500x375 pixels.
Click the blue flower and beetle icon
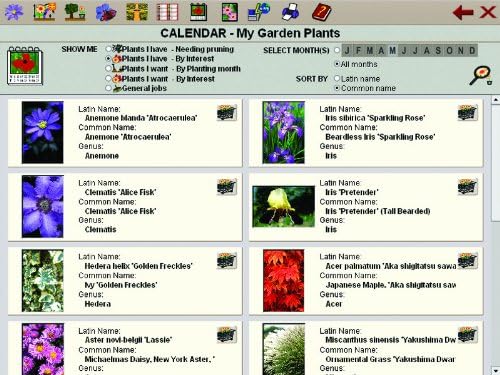(x=106, y=13)
